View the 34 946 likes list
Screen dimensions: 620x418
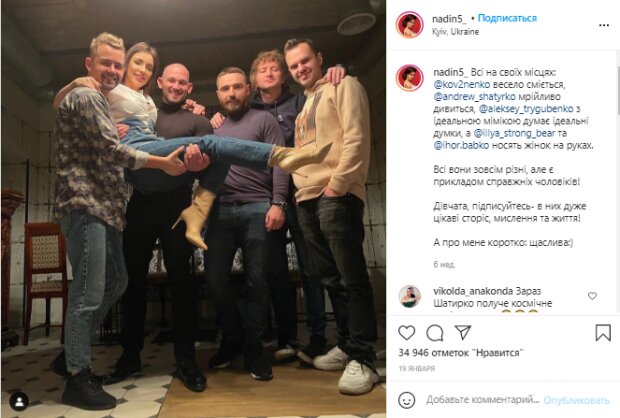coord(461,353)
